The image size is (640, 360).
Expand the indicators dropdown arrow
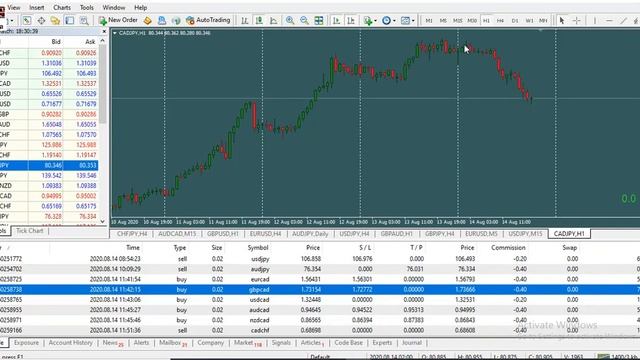[x=375, y=21]
